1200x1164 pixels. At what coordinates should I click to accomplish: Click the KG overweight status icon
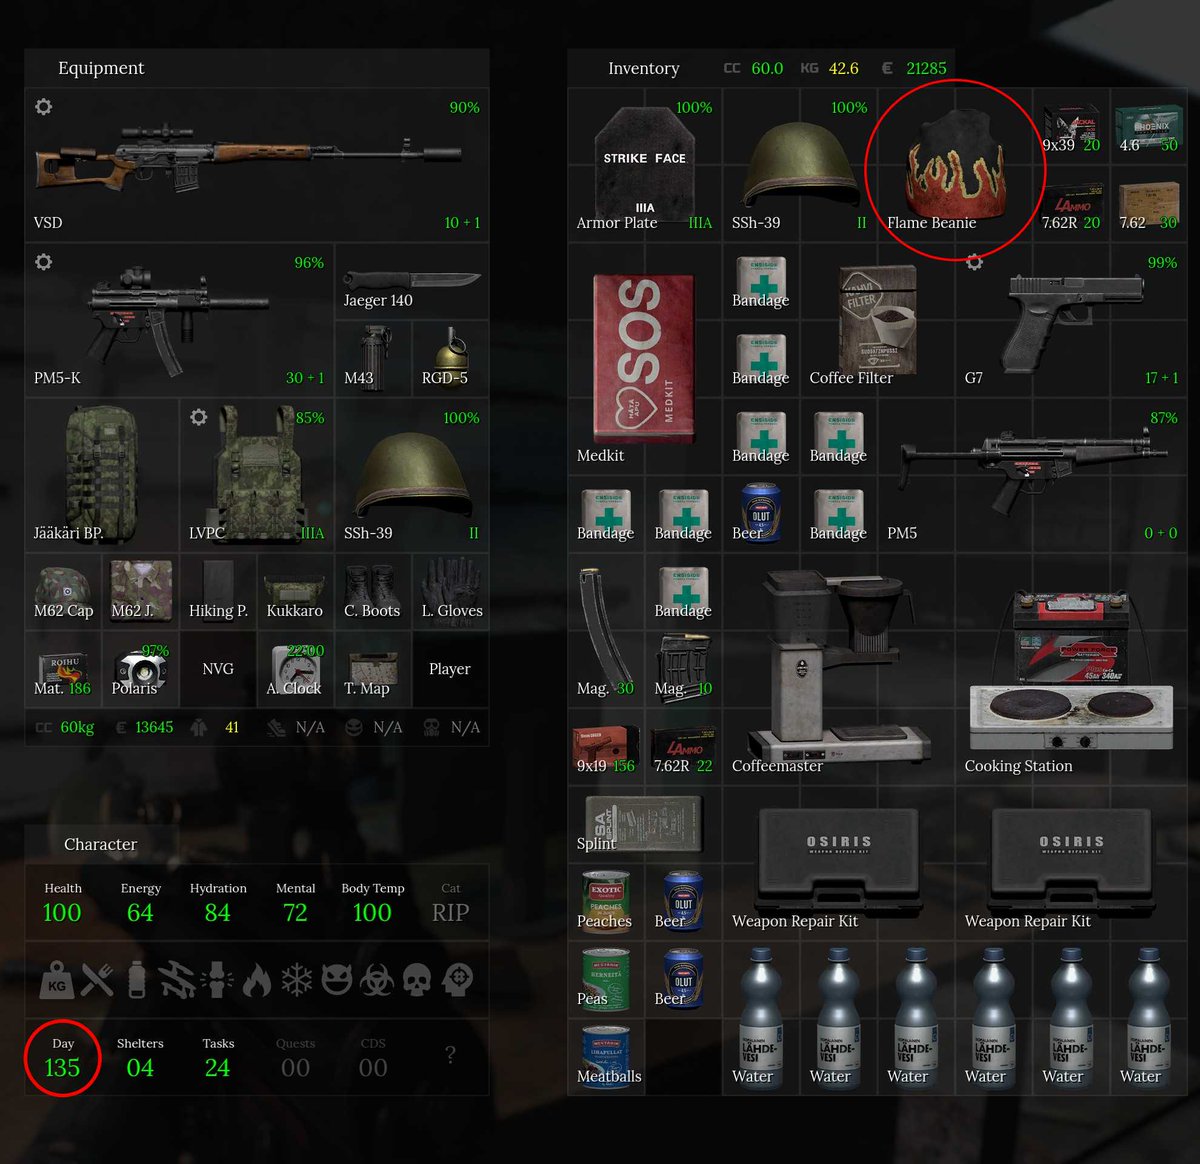coord(57,980)
